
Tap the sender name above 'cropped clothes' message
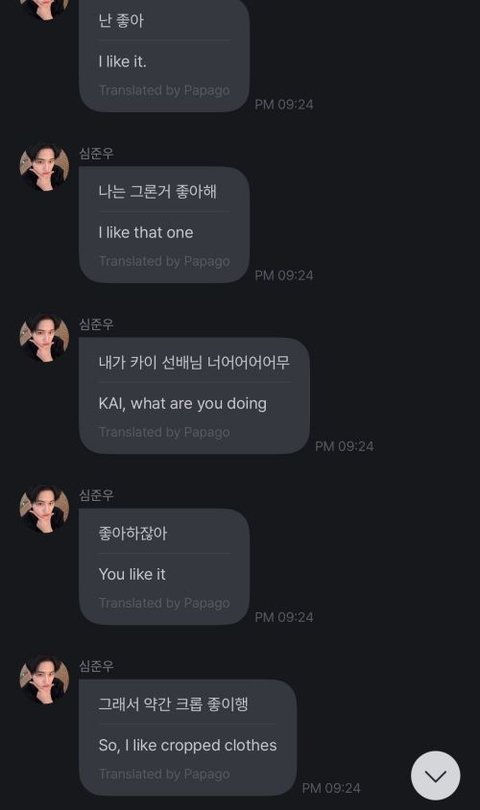[96, 666]
